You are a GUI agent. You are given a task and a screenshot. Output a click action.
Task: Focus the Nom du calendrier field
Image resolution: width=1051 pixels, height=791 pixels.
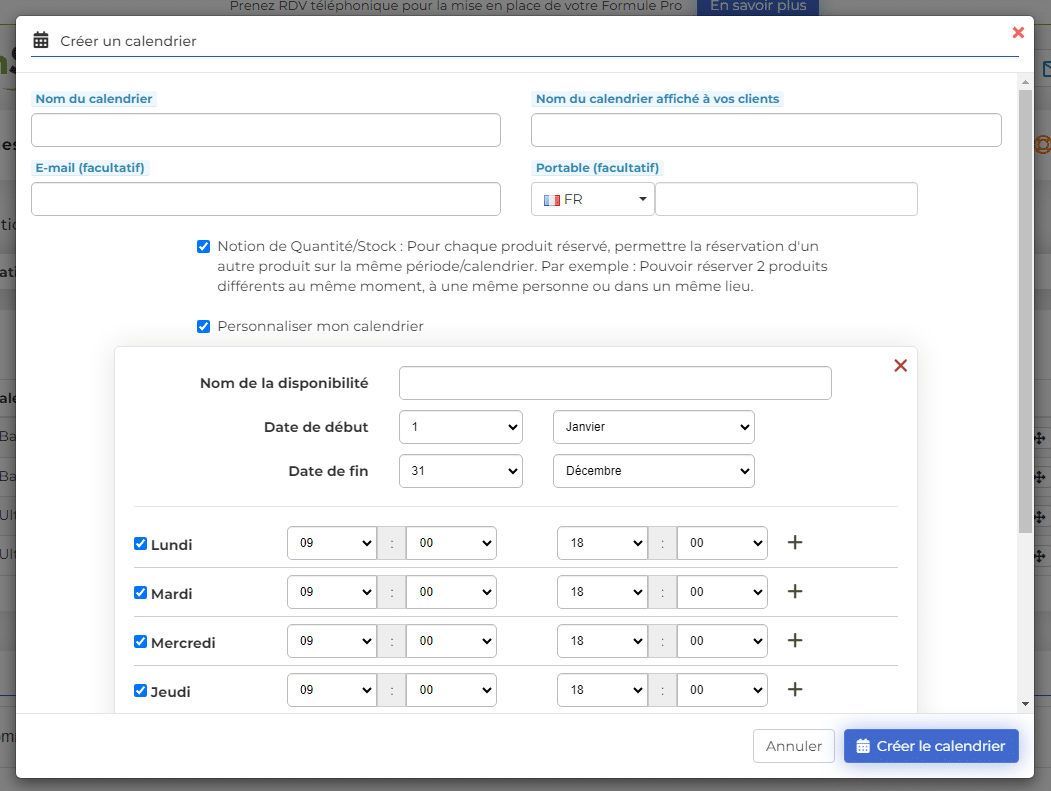coord(265,130)
